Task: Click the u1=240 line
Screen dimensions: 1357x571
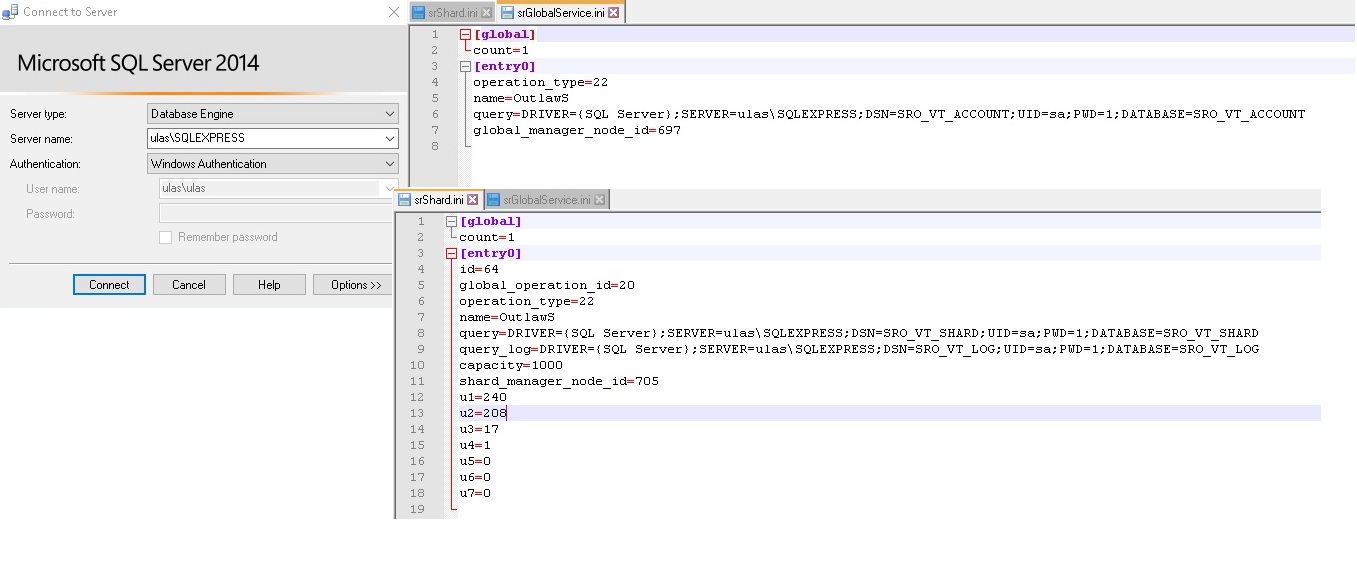Action: tap(483, 397)
